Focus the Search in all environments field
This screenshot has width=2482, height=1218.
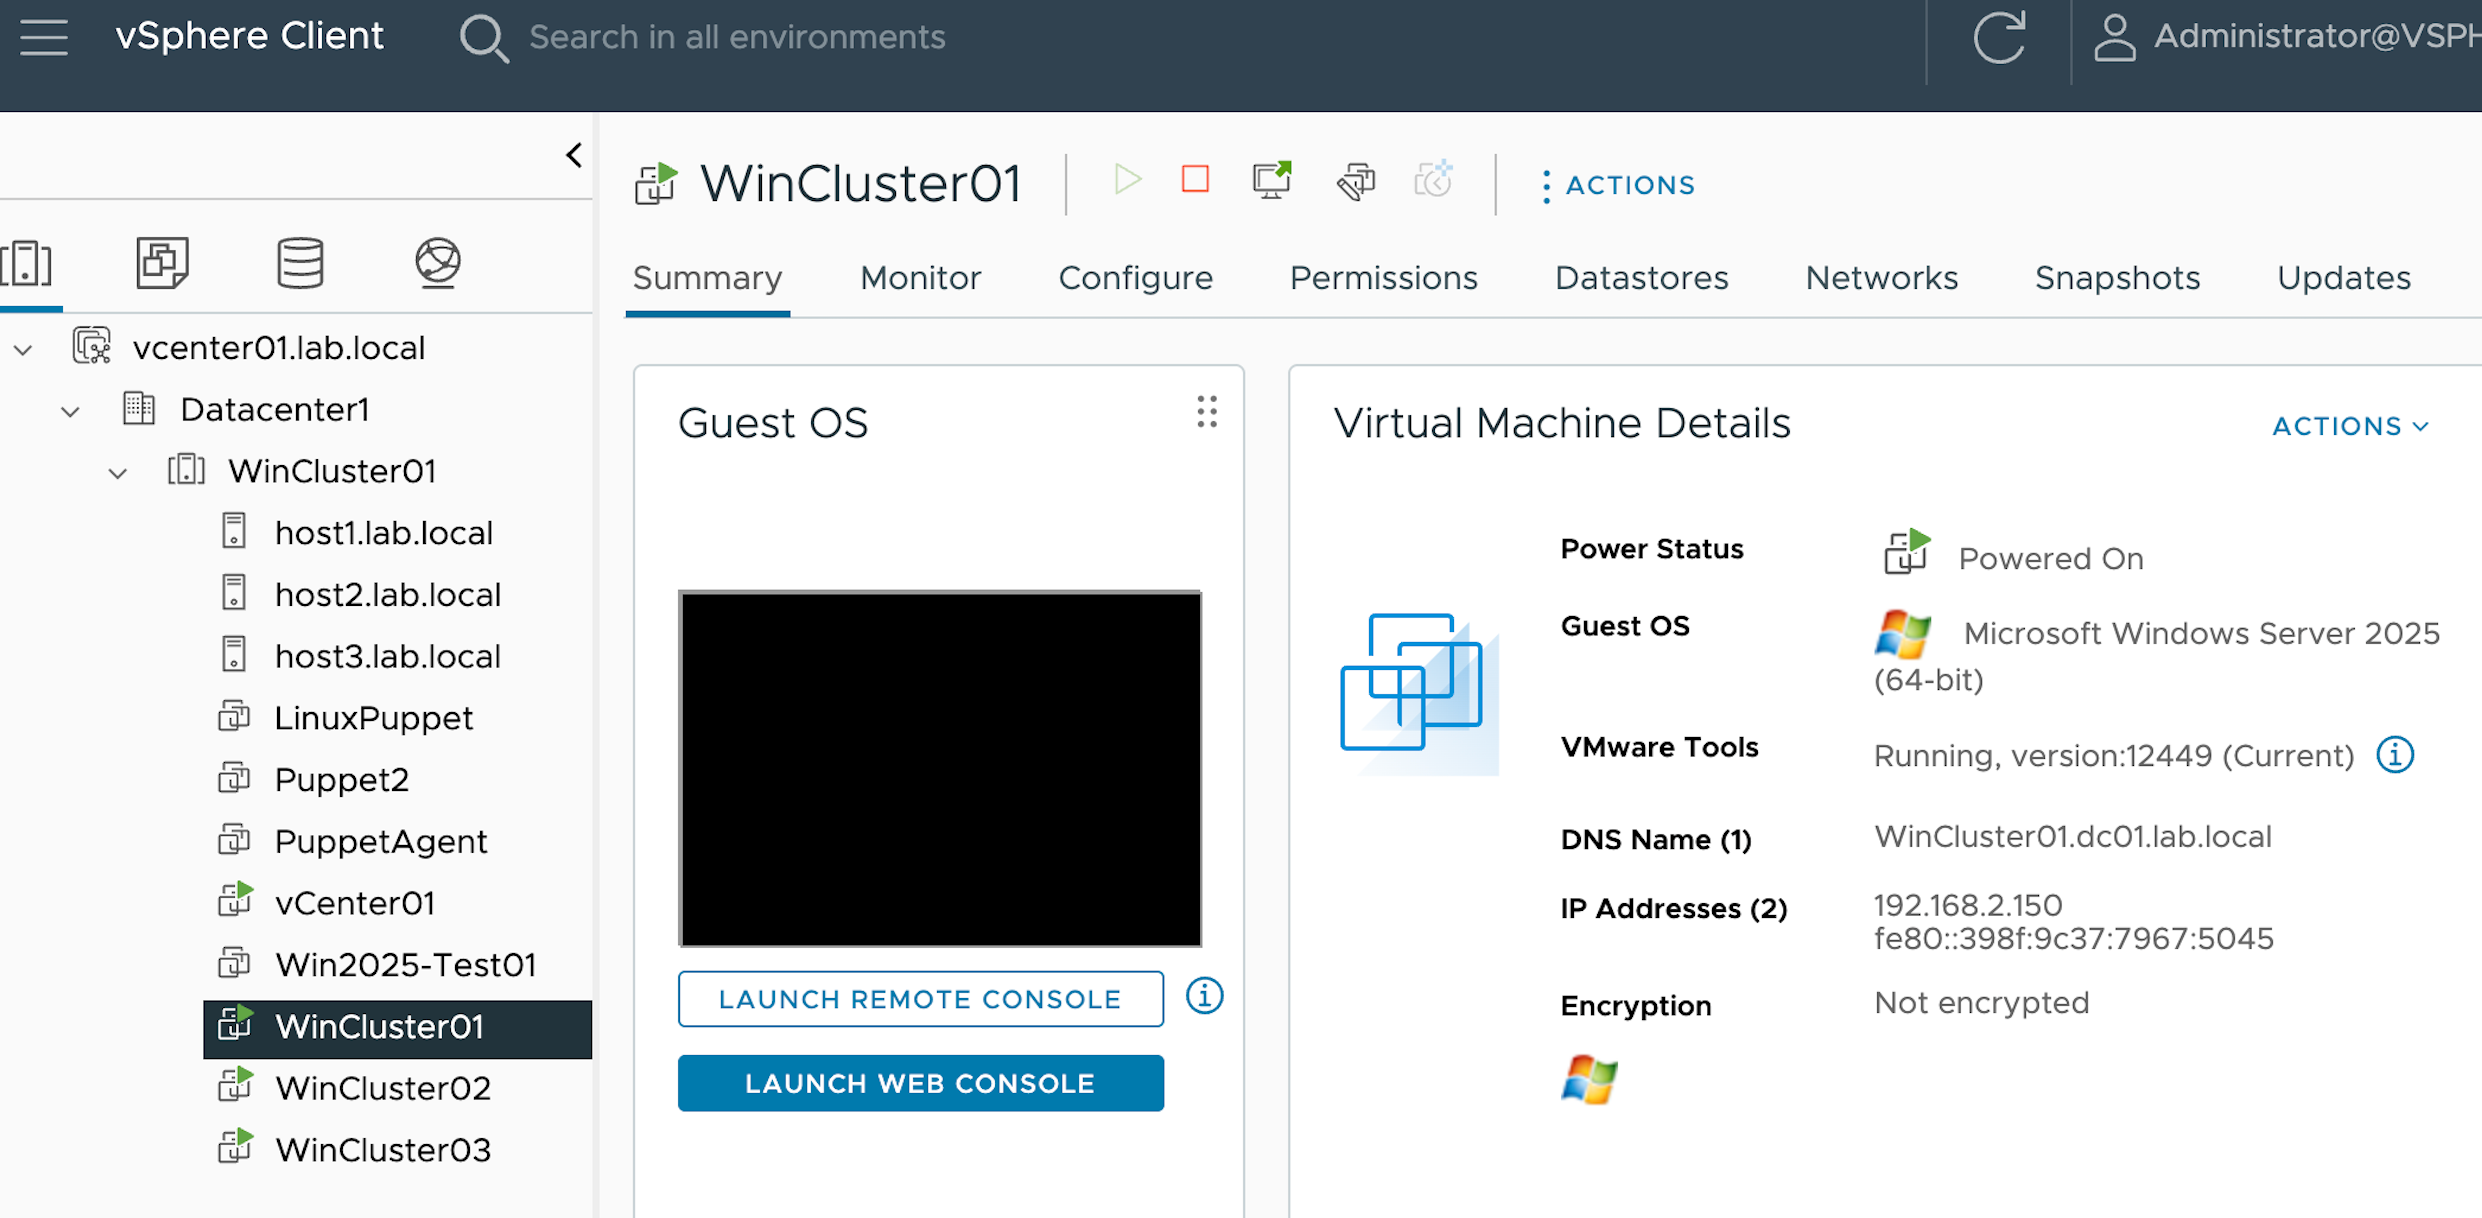(x=737, y=37)
